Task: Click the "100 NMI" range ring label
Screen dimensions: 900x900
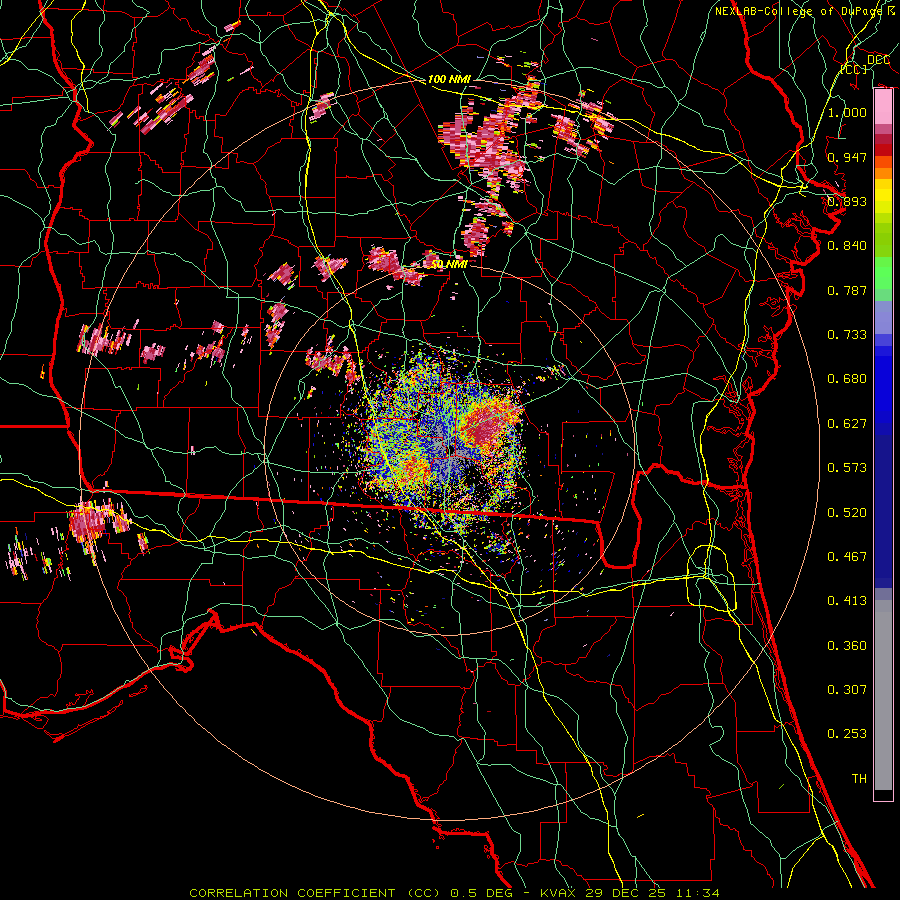Action: pos(449,79)
